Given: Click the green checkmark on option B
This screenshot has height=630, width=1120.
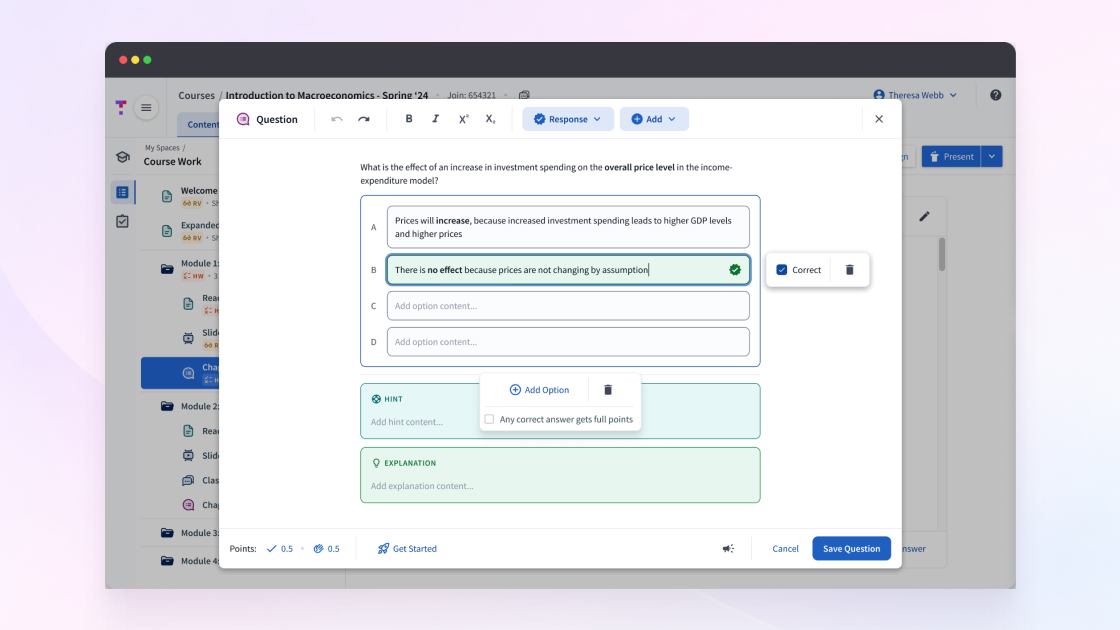Looking at the screenshot, I should tap(735, 269).
